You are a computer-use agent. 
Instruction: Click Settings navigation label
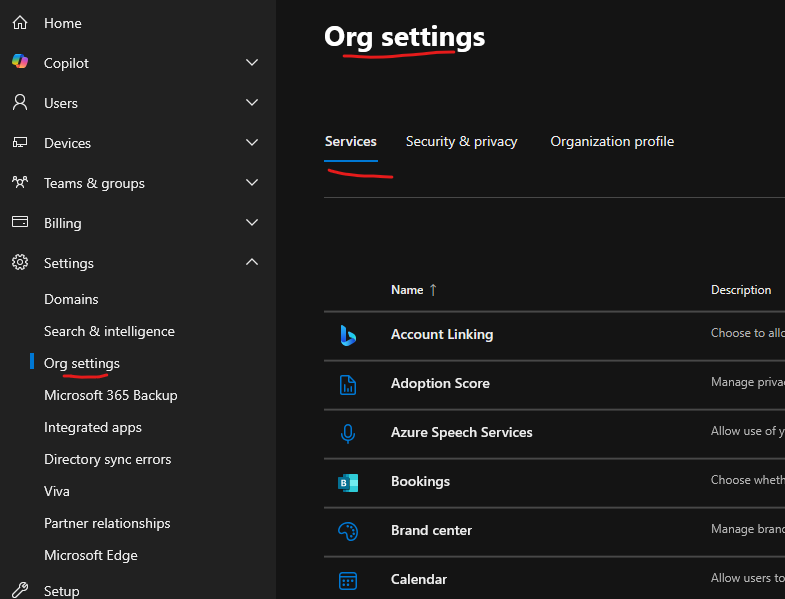pos(69,263)
